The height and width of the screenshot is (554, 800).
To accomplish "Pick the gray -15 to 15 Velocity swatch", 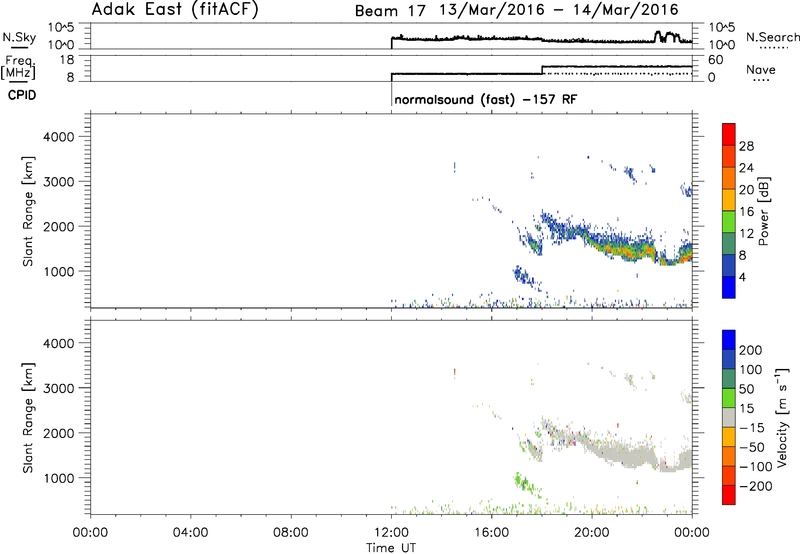I will point(729,417).
